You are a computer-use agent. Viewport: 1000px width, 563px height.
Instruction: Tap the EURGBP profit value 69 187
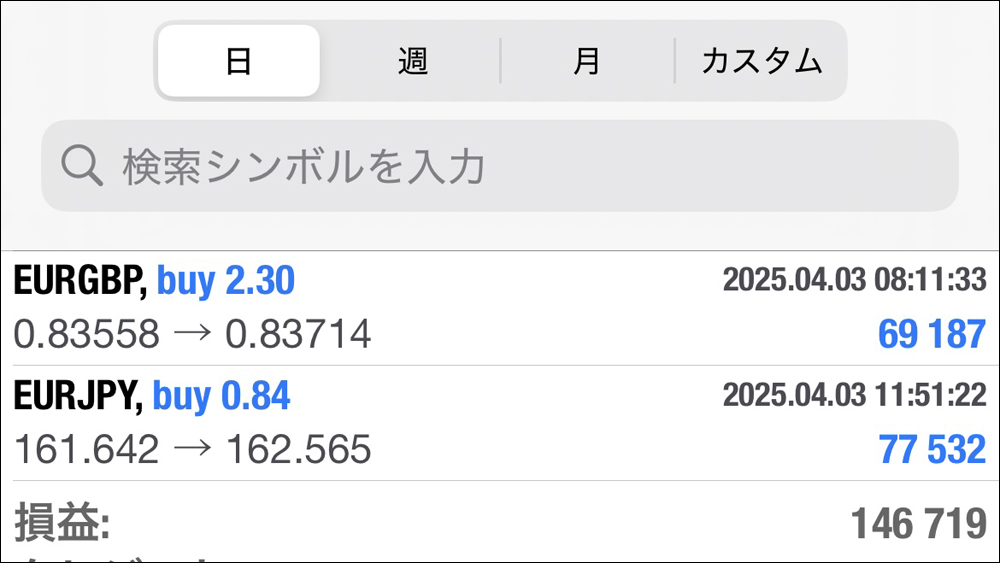coord(932,334)
